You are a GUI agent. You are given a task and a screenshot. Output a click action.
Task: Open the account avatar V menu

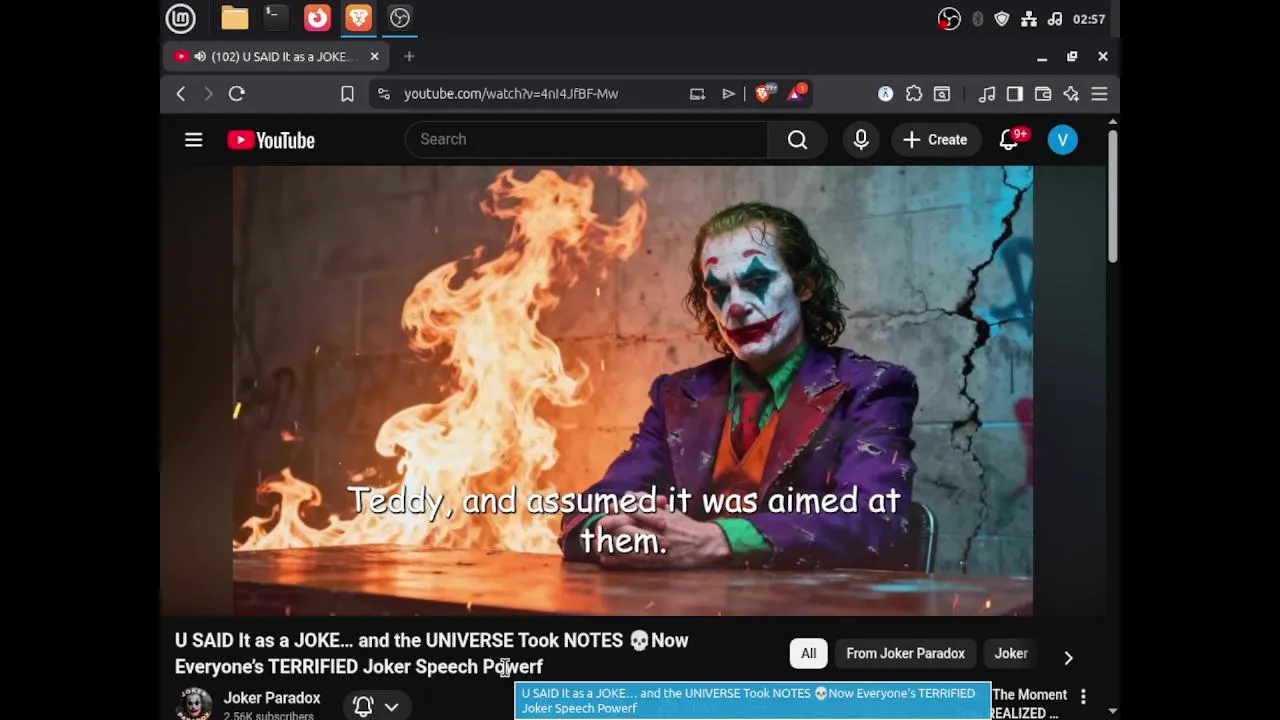pyautogui.click(x=1063, y=140)
